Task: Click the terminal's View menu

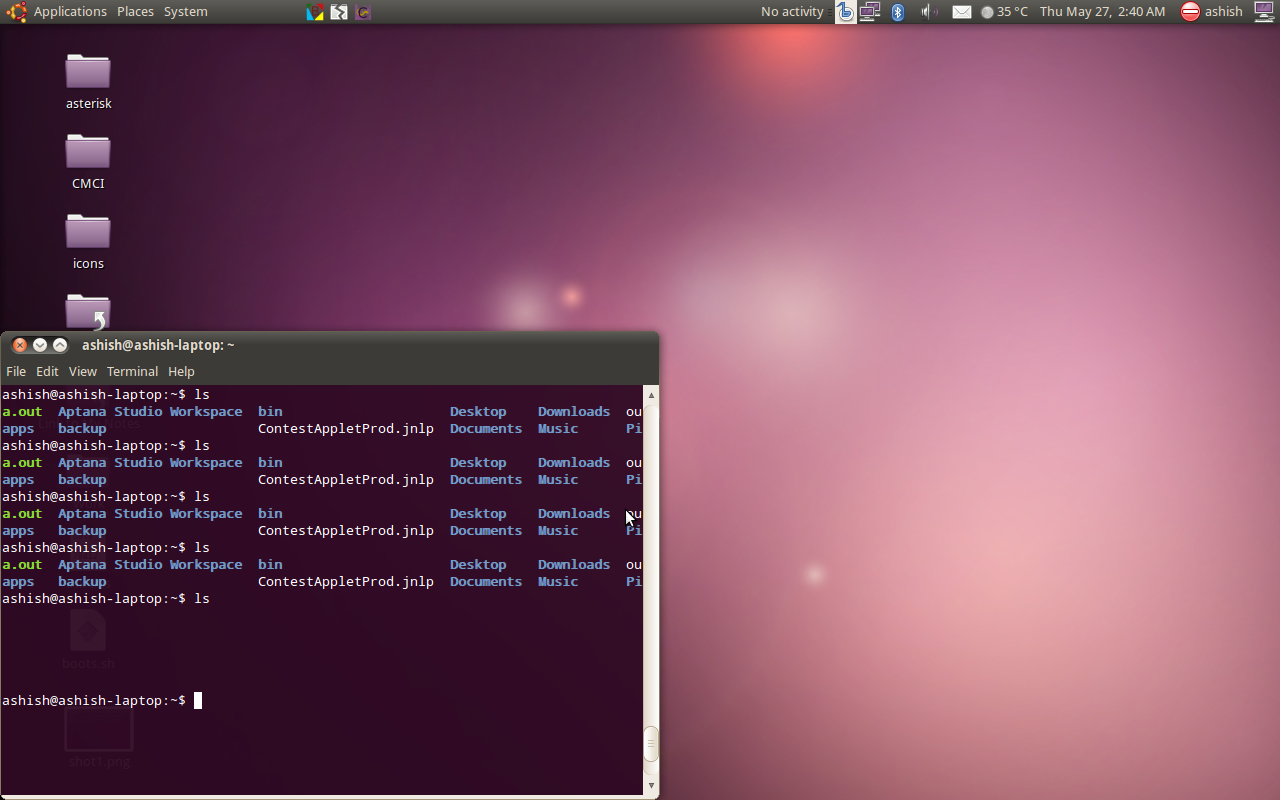Action: tap(82, 371)
